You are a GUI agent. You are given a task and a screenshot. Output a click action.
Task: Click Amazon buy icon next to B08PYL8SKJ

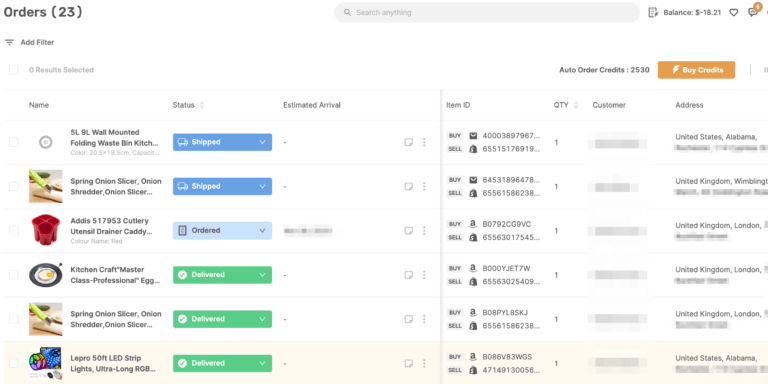473,312
